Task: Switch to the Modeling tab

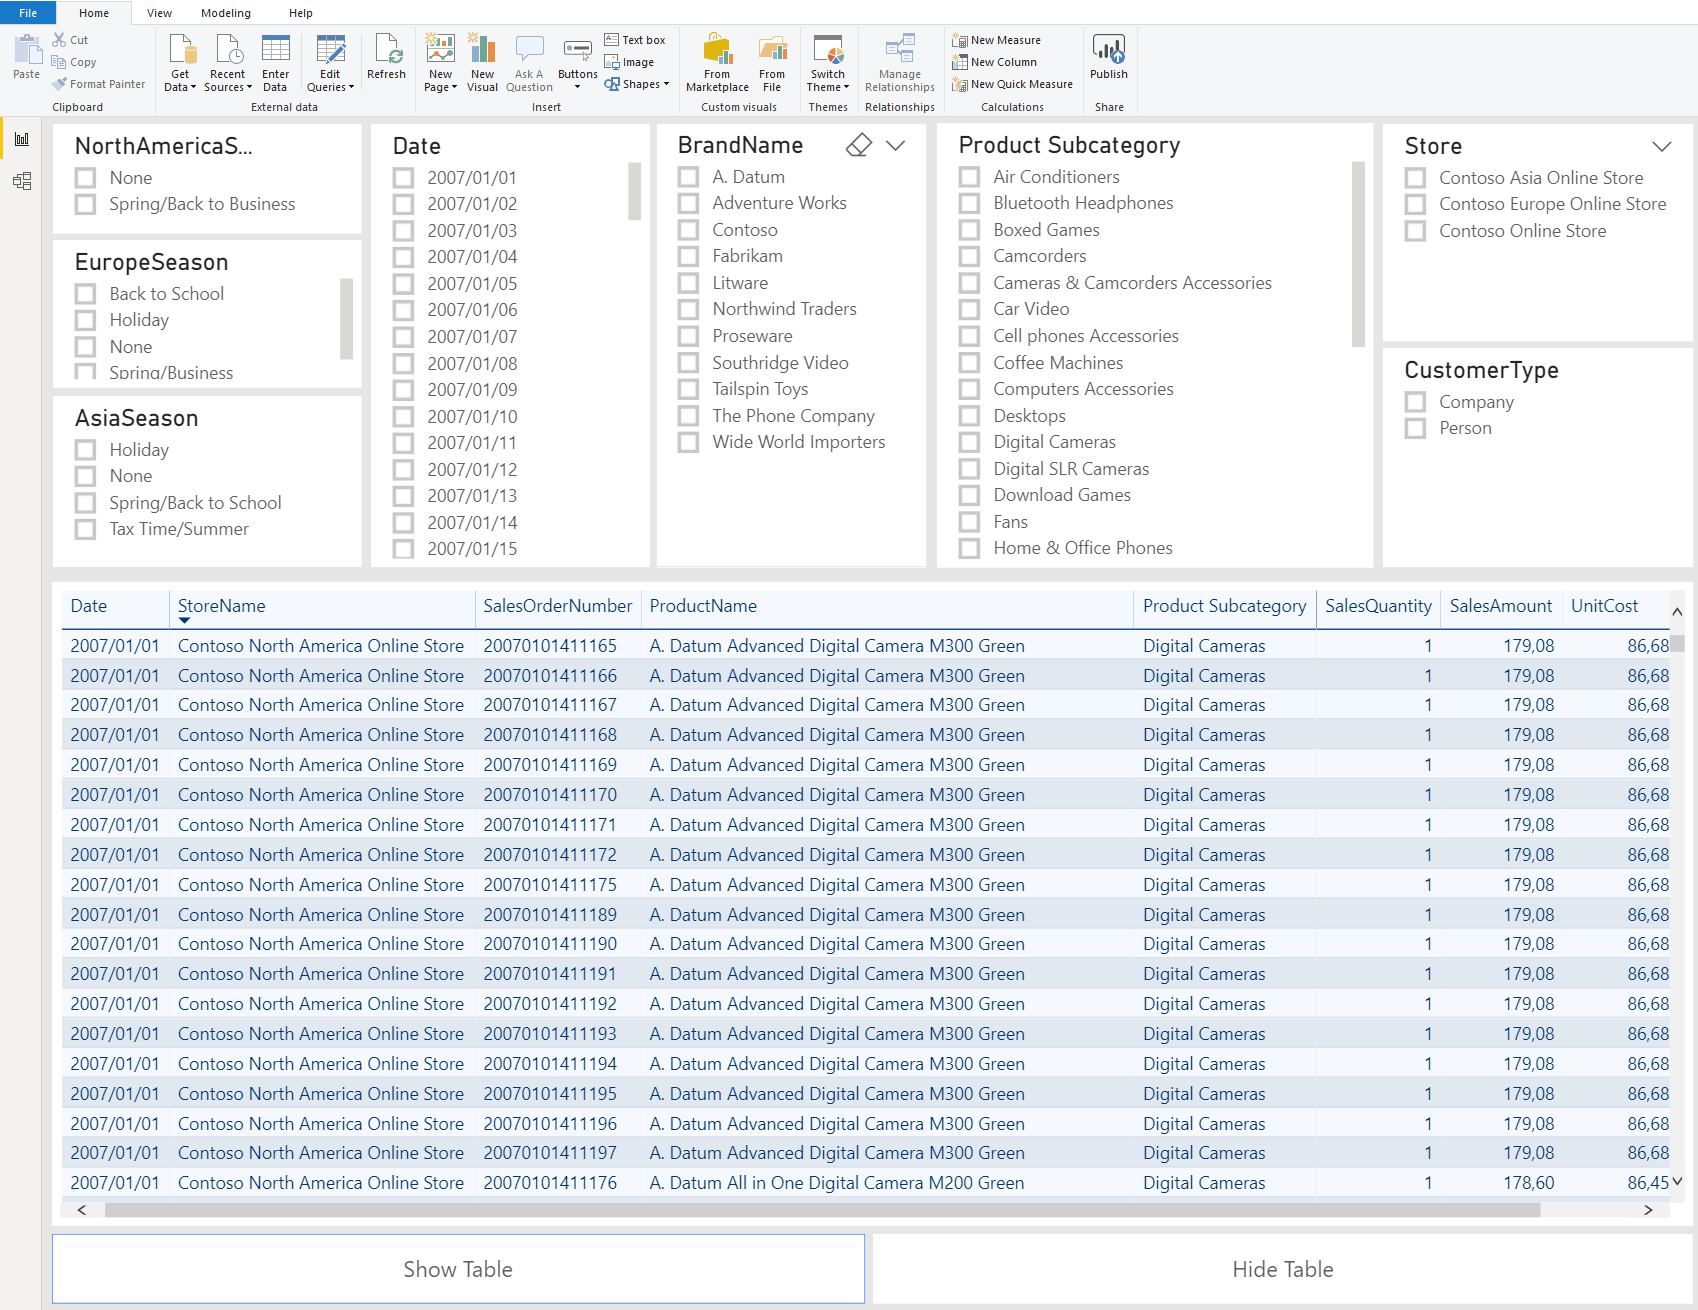Action: [226, 13]
